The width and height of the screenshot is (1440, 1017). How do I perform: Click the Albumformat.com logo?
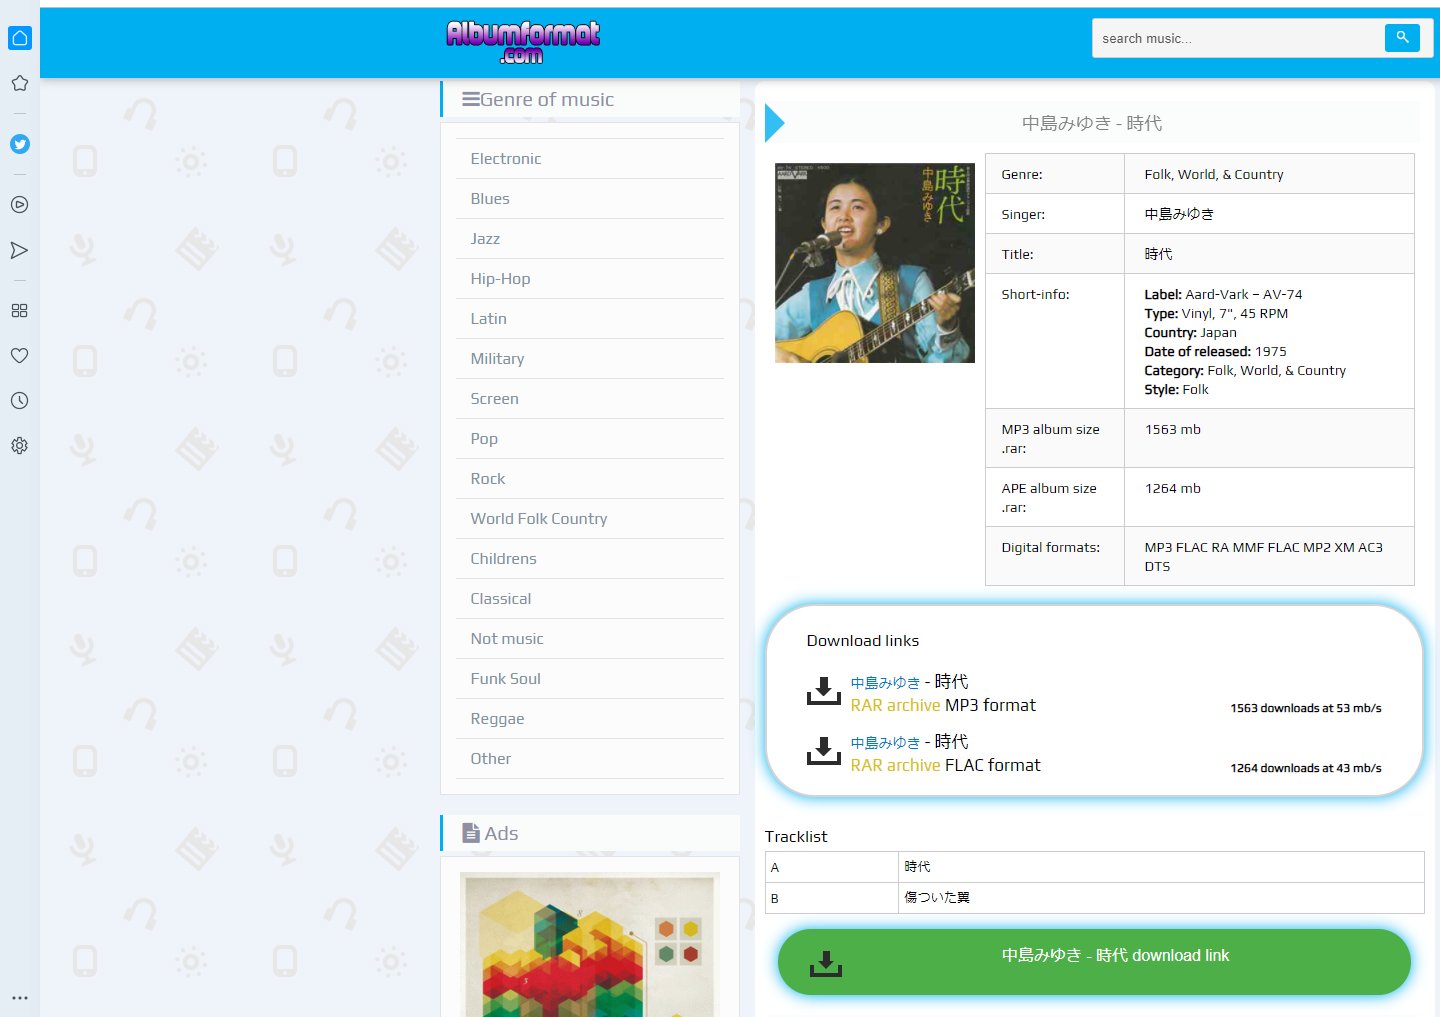tap(523, 42)
